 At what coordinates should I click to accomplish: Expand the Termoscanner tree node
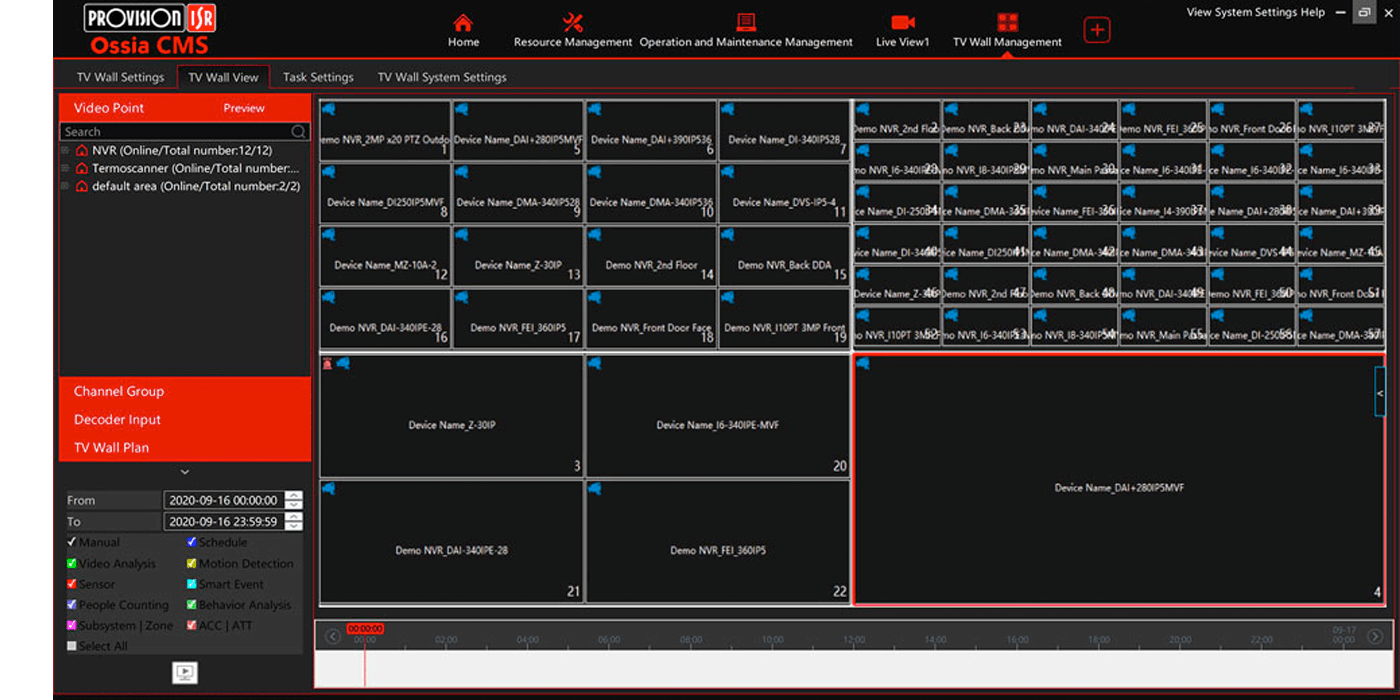pyautogui.click(x=66, y=168)
